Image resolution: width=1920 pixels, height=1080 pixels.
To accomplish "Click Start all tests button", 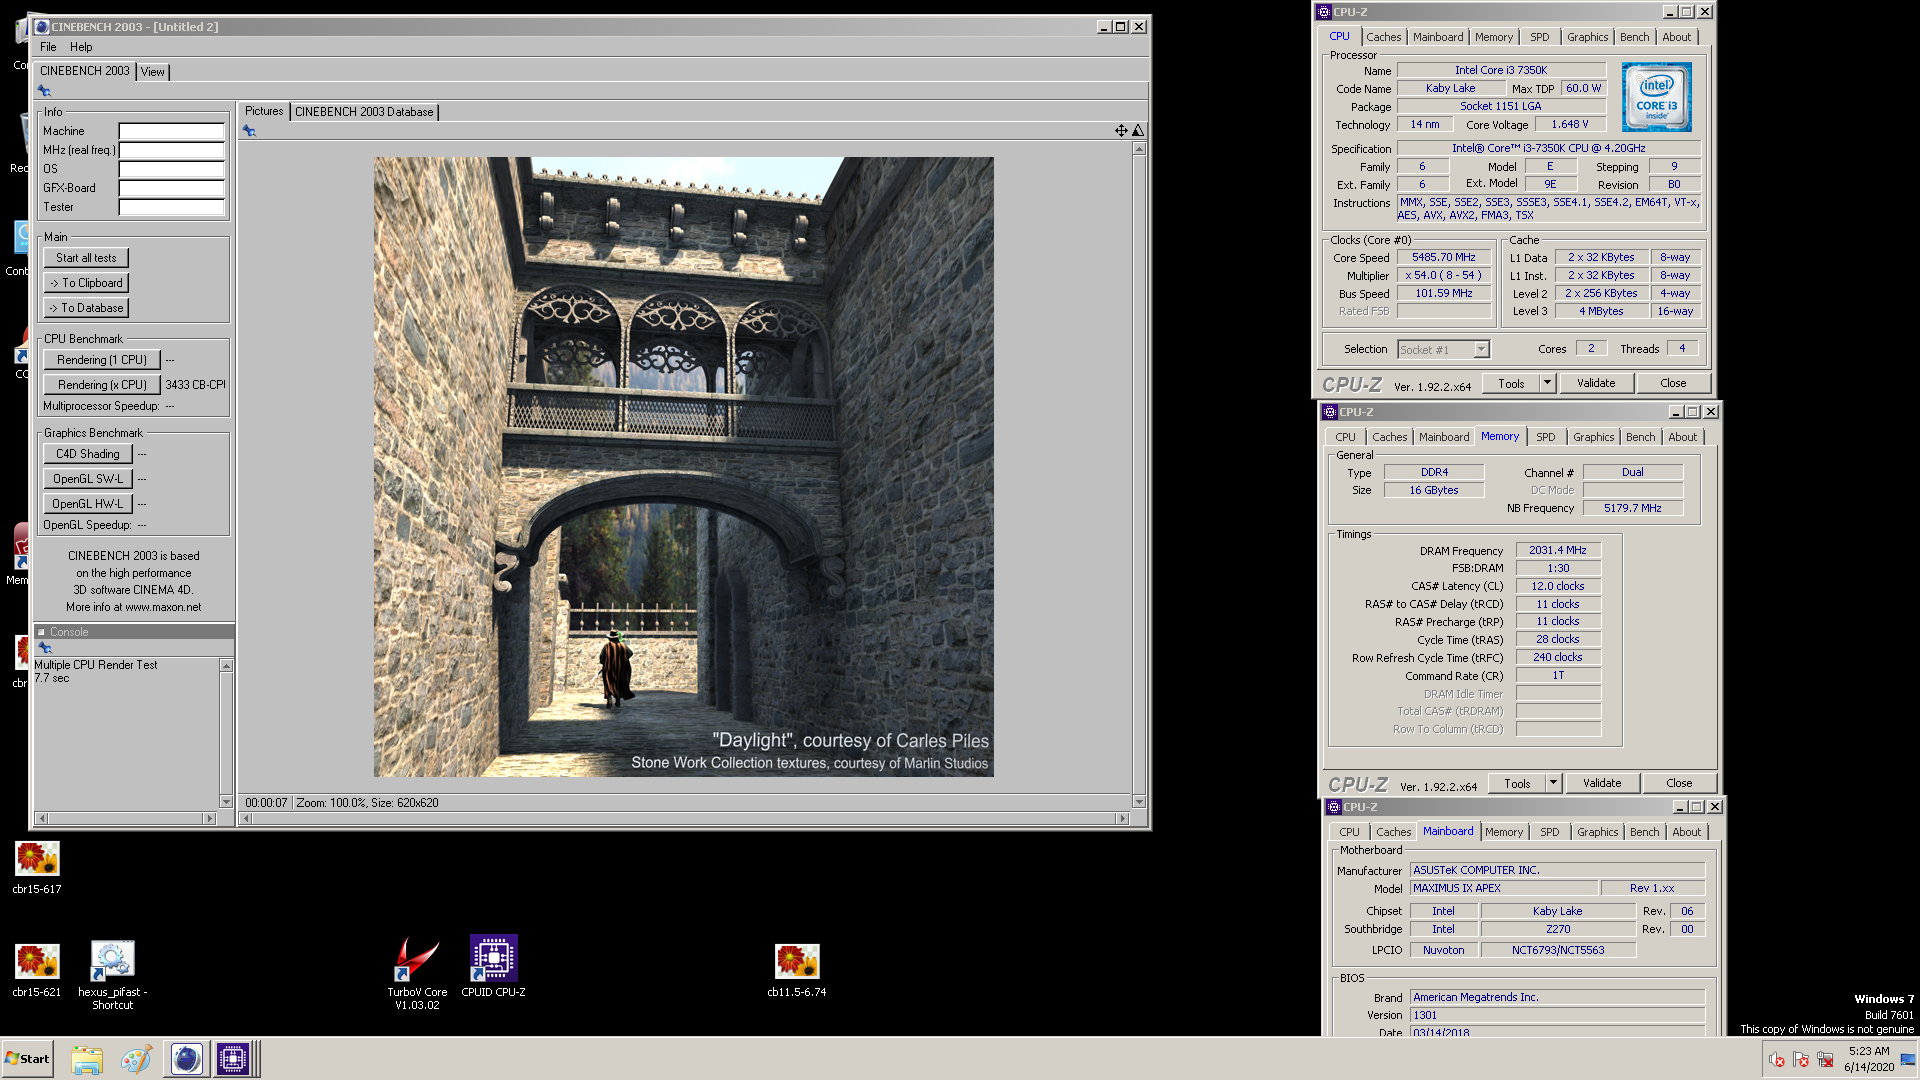I will coord(86,258).
